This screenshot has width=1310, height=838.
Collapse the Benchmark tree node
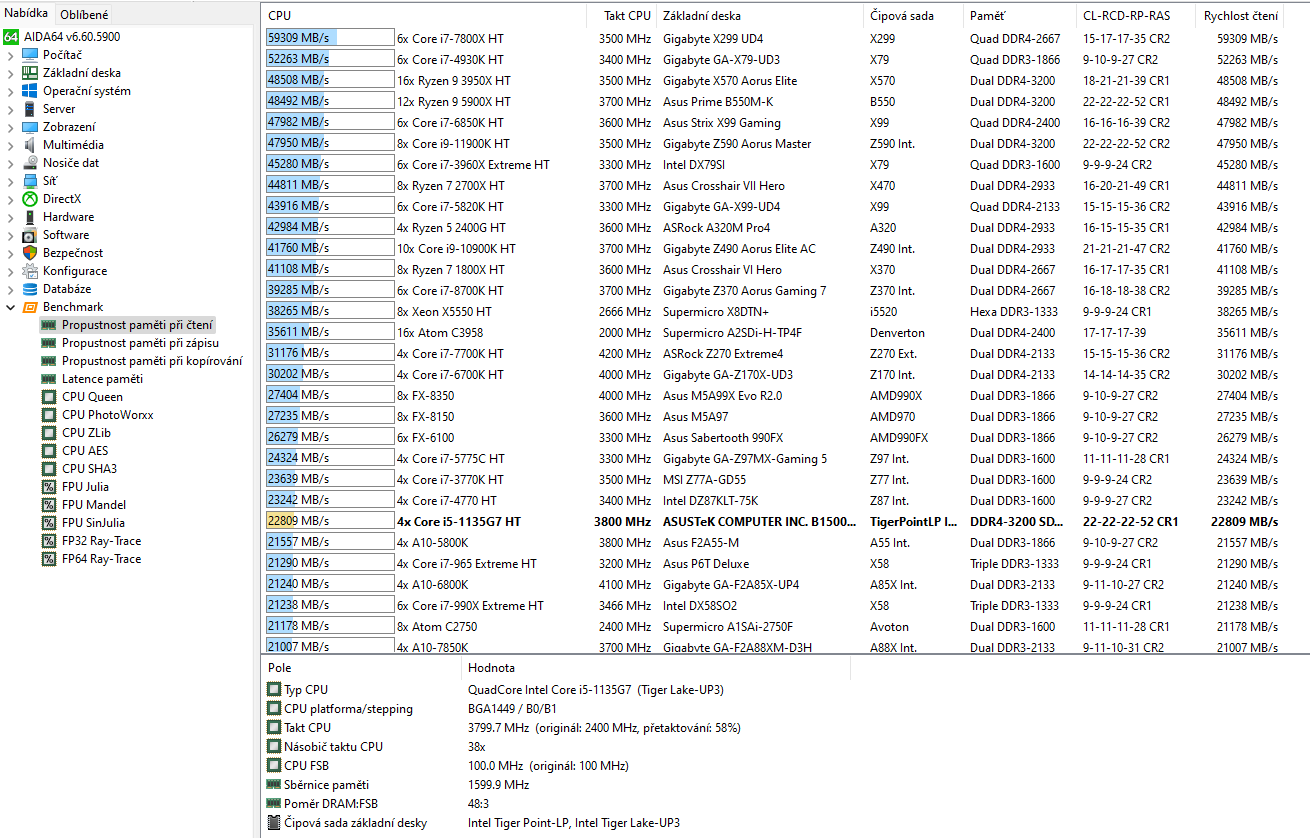11,306
